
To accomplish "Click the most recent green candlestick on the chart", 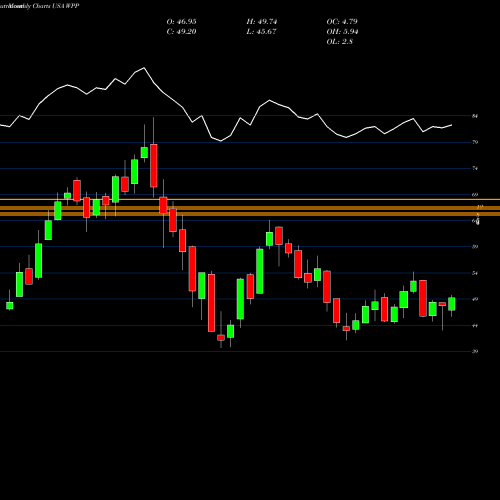I will click(452, 304).
